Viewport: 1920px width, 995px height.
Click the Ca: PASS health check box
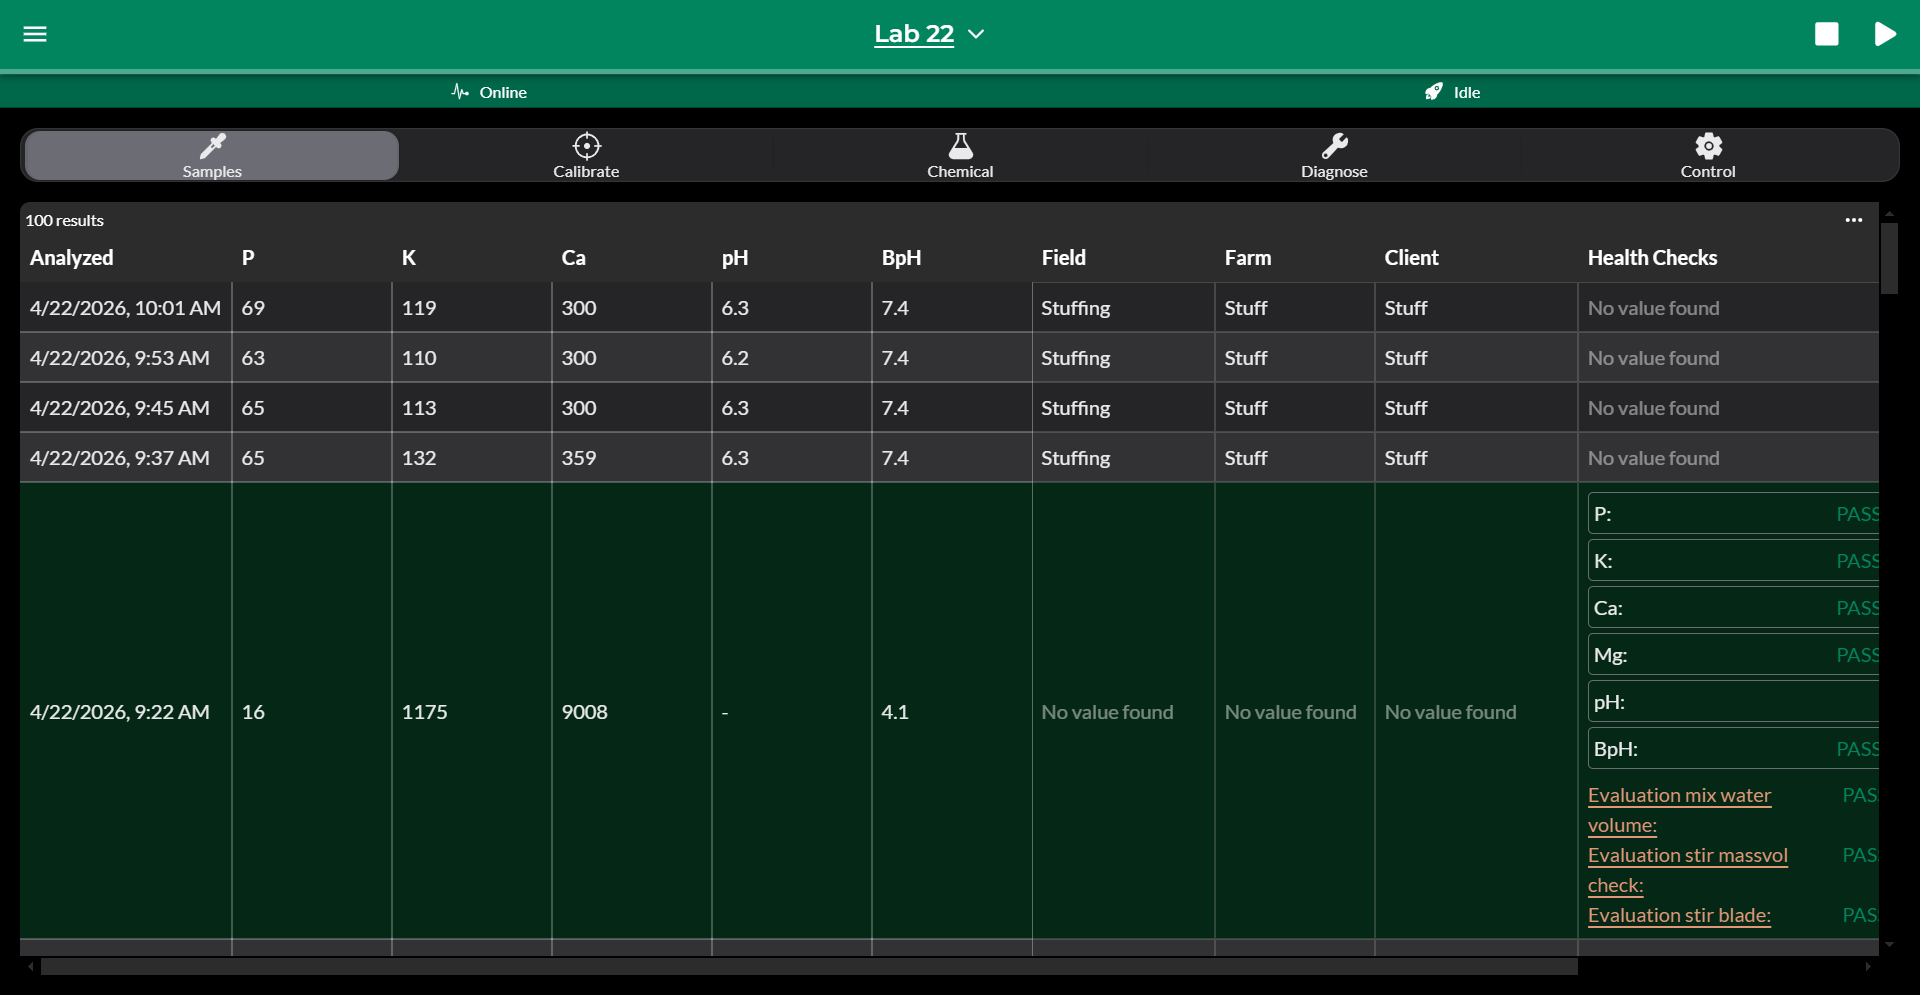coord(1734,608)
